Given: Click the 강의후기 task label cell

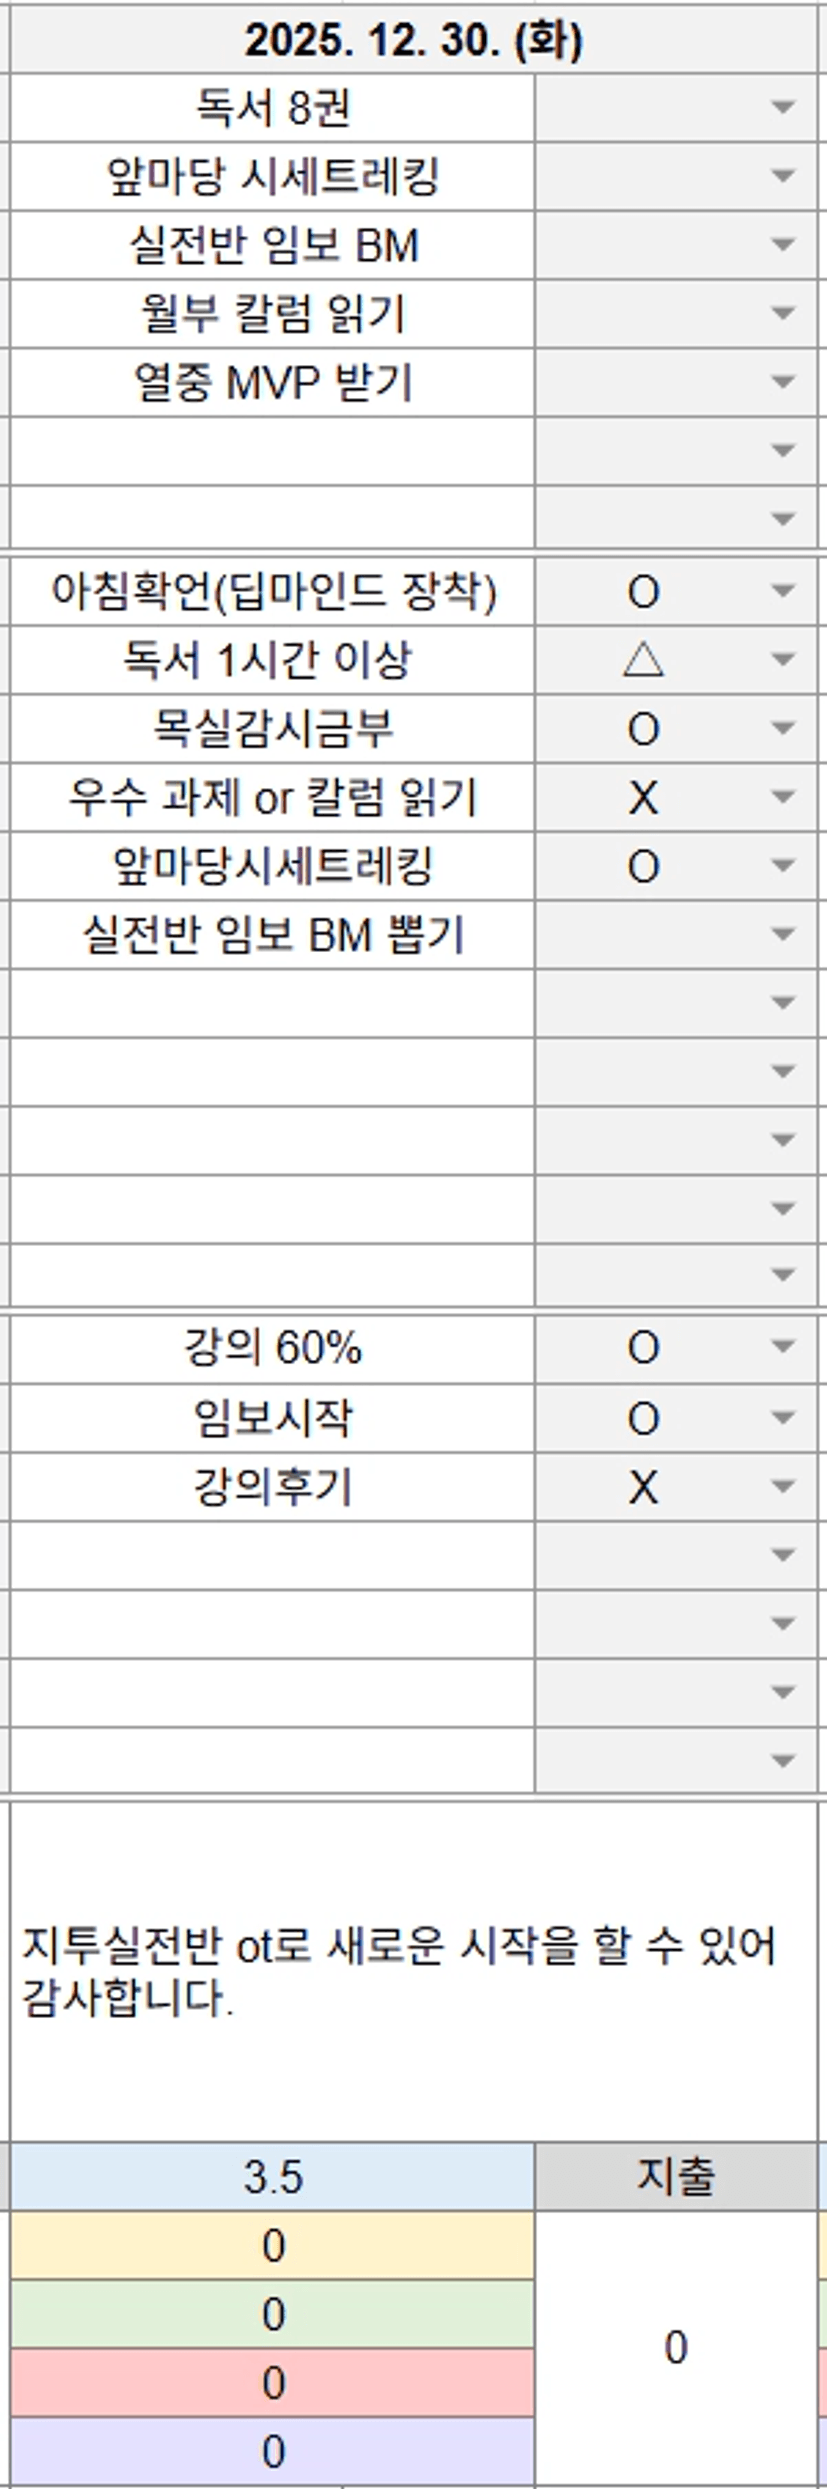Looking at the screenshot, I should pyautogui.click(x=272, y=1487).
